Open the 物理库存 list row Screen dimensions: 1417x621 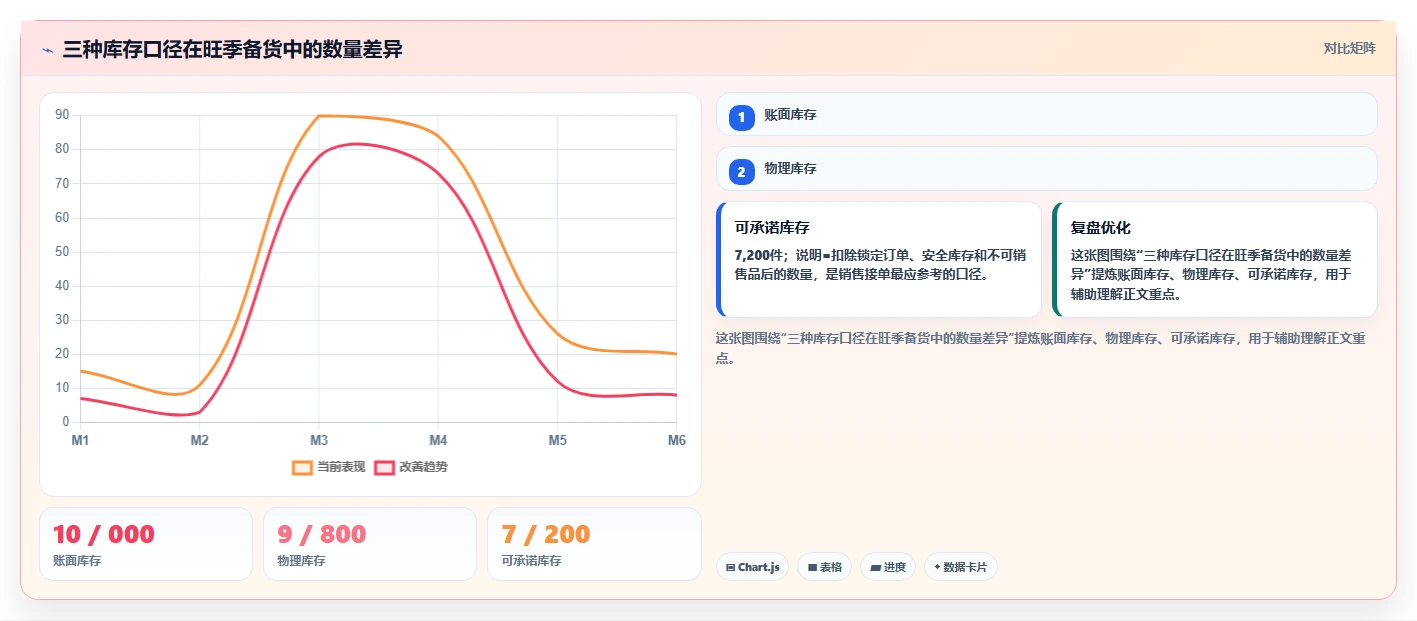point(1046,169)
